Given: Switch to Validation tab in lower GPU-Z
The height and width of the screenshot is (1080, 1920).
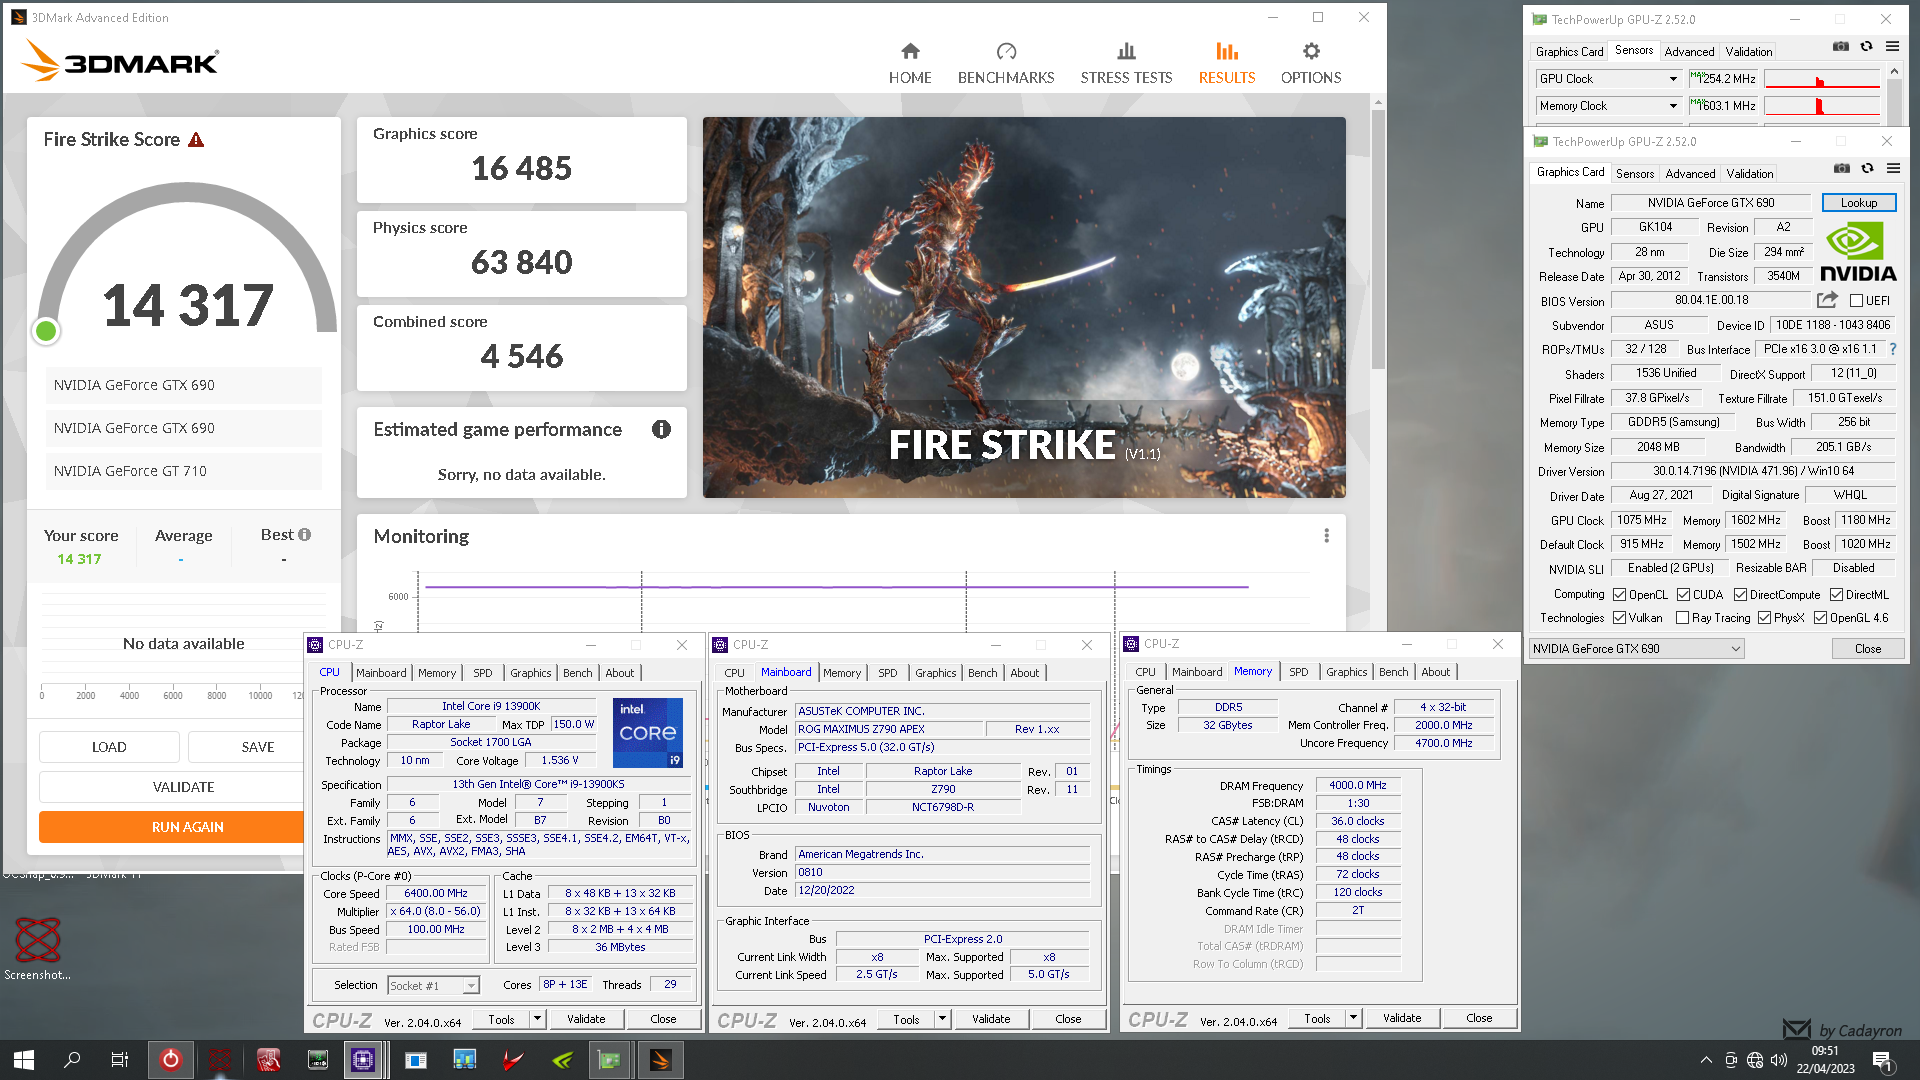Looking at the screenshot, I should pyautogui.click(x=1750, y=174).
